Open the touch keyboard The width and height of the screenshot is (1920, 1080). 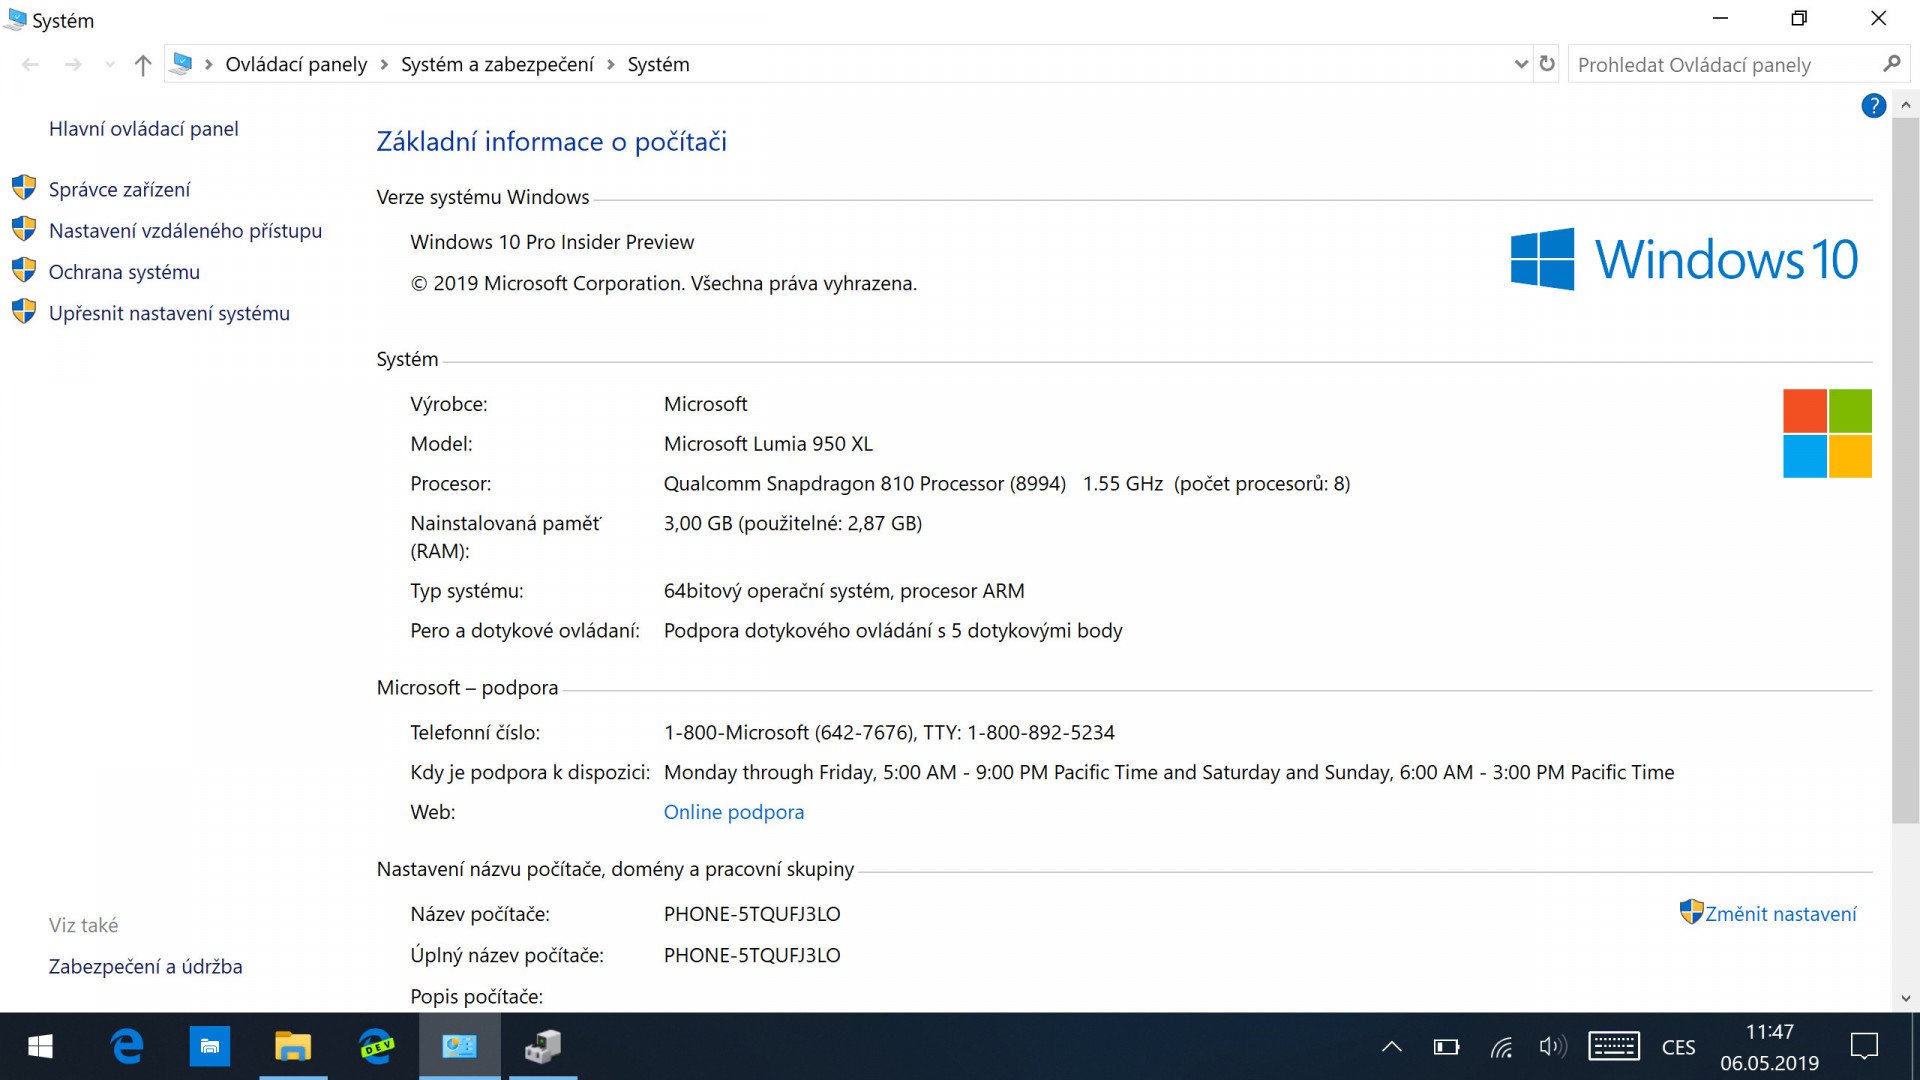pyautogui.click(x=1614, y=1047)
